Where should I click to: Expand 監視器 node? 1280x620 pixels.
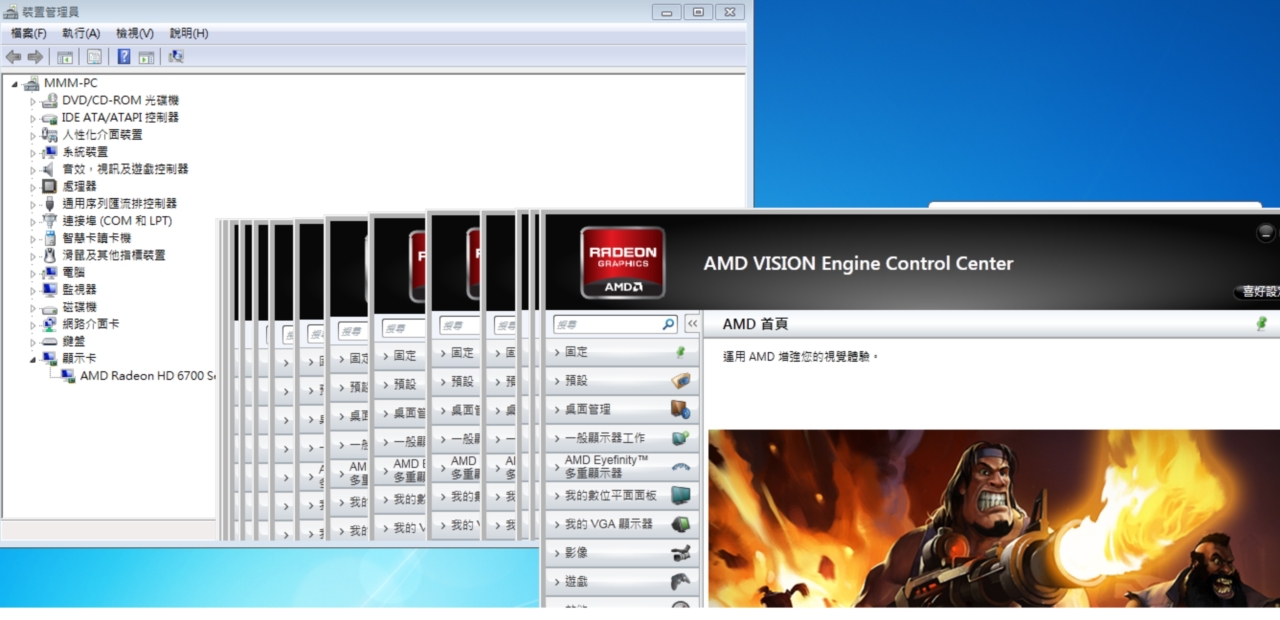pos(33,290)
